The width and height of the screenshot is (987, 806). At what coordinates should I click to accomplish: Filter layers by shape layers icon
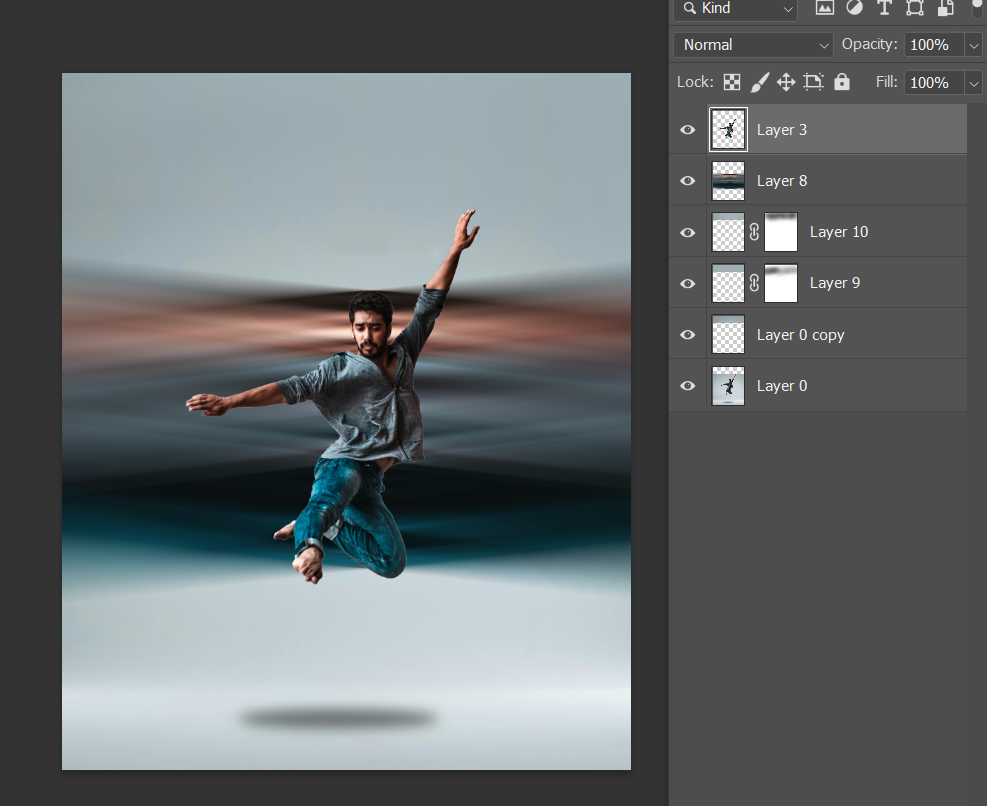(x=914, y=8)
